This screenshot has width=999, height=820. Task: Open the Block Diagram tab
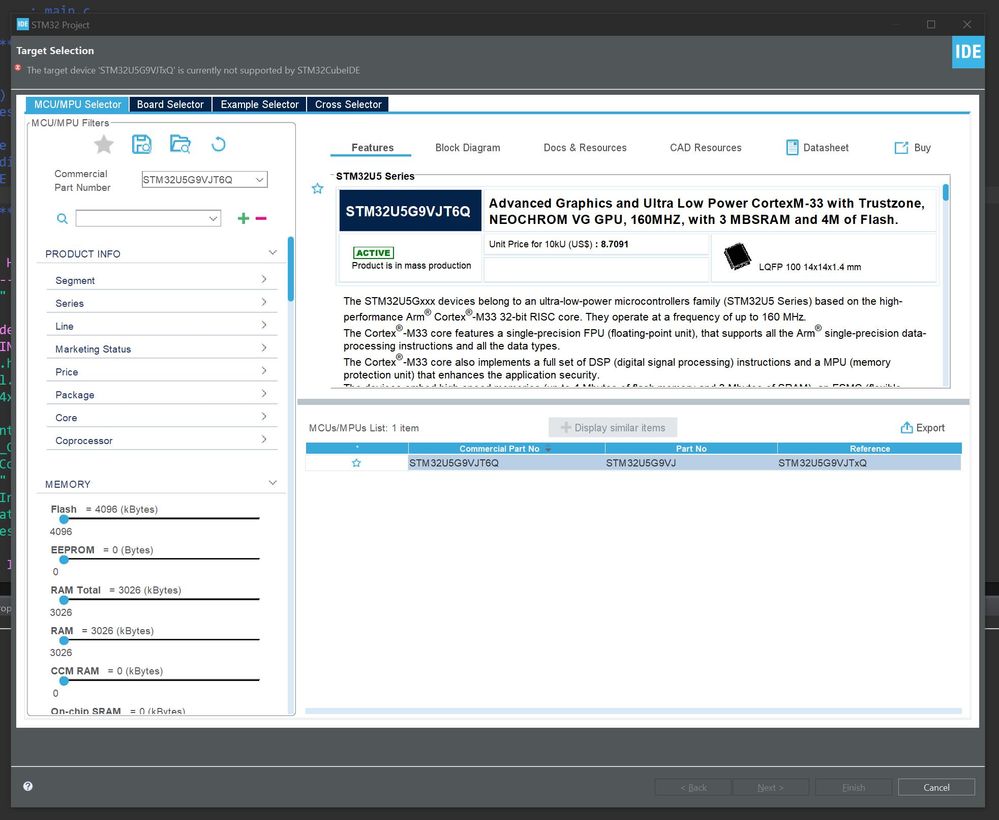(x=468, y=148)
